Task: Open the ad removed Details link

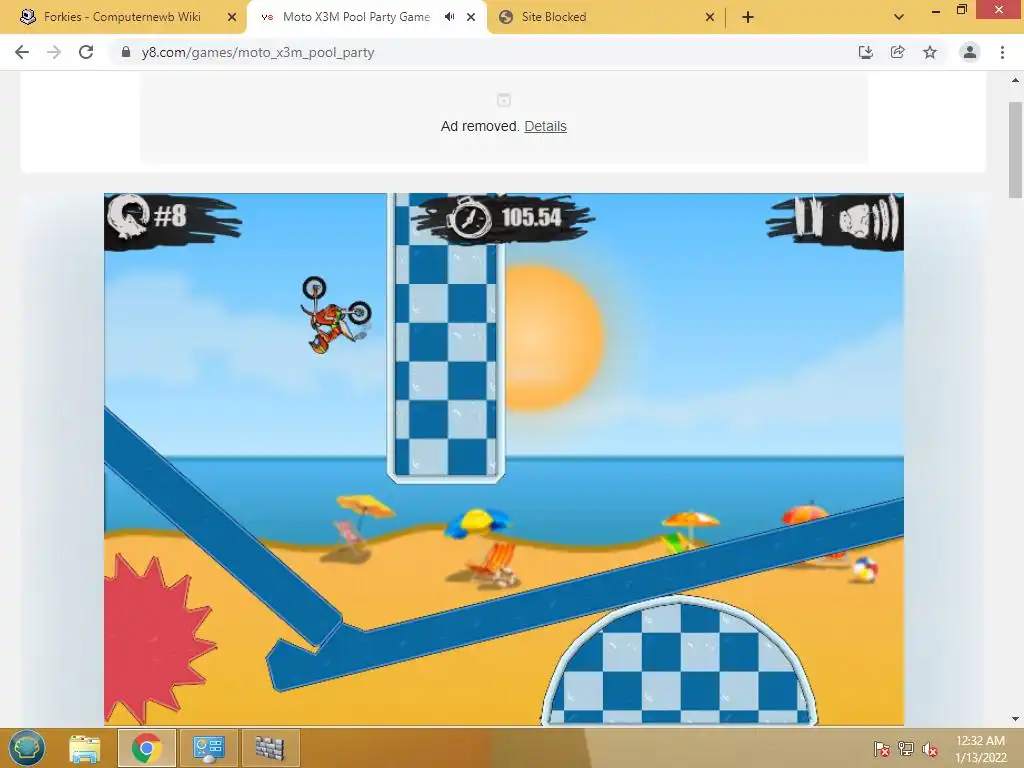Action: click(x=545, y=126)
